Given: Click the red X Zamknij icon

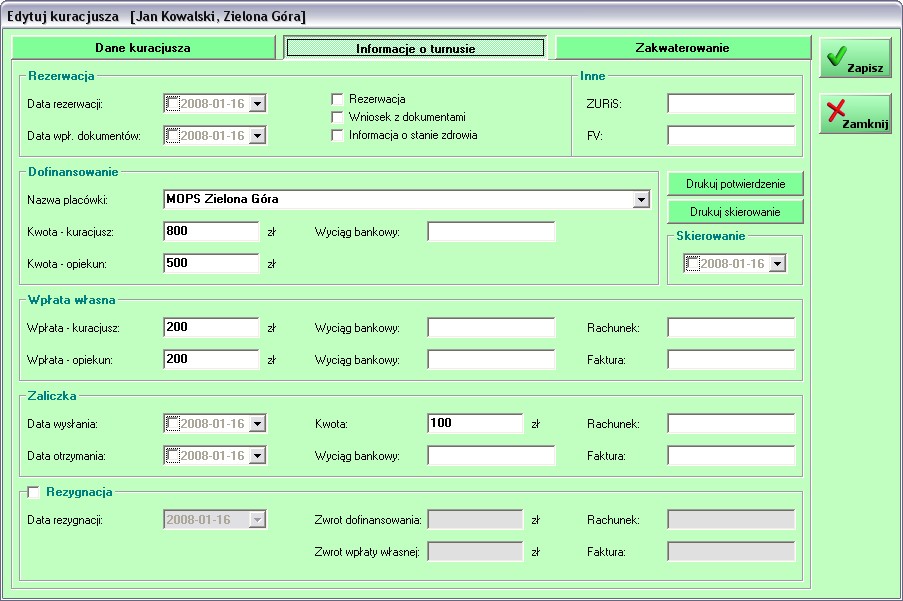Looking at the screenshot, I should coord(835,111).
